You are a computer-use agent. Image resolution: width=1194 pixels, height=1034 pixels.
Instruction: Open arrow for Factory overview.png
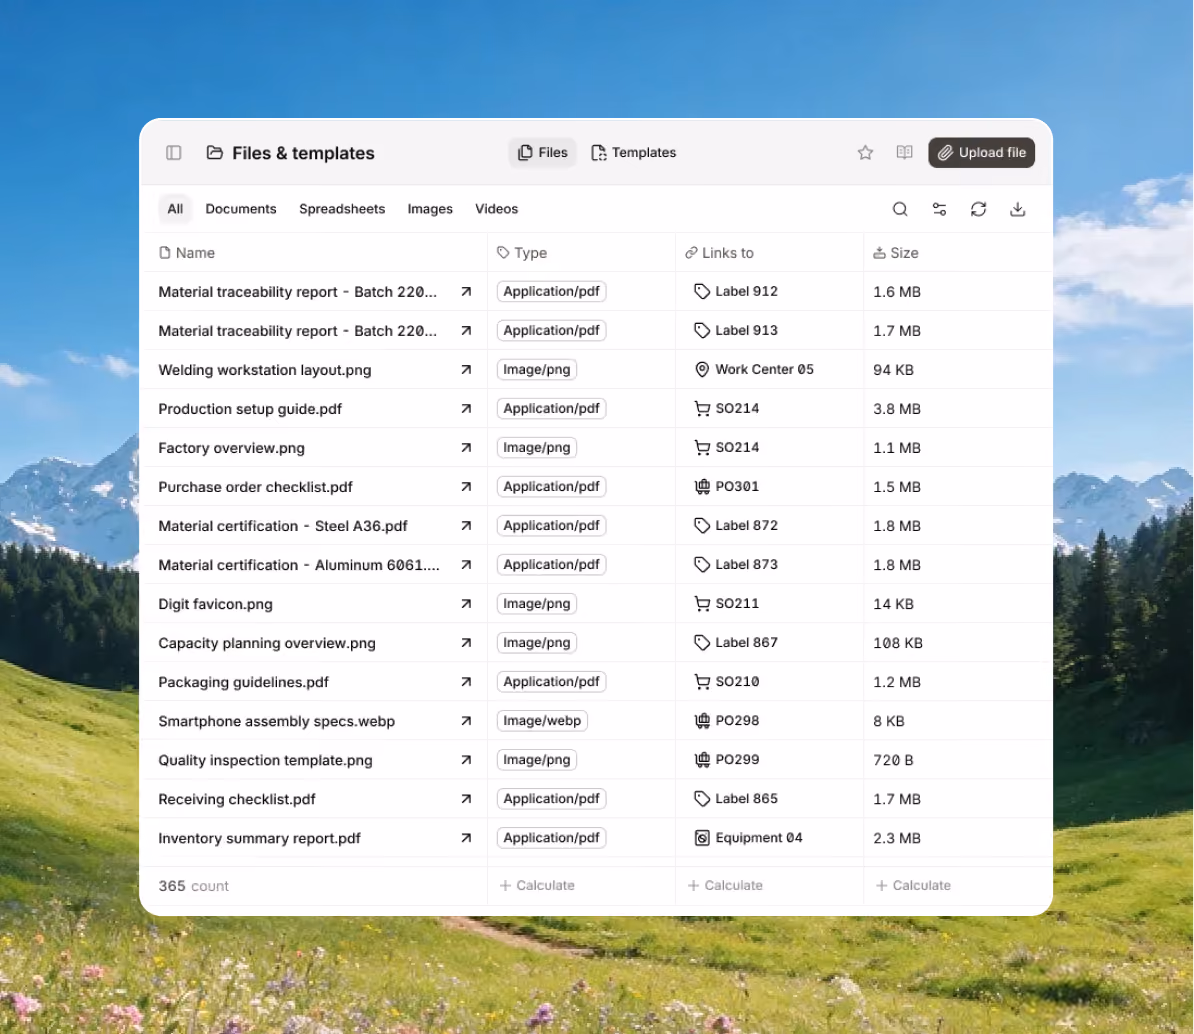tap(466, 448)
